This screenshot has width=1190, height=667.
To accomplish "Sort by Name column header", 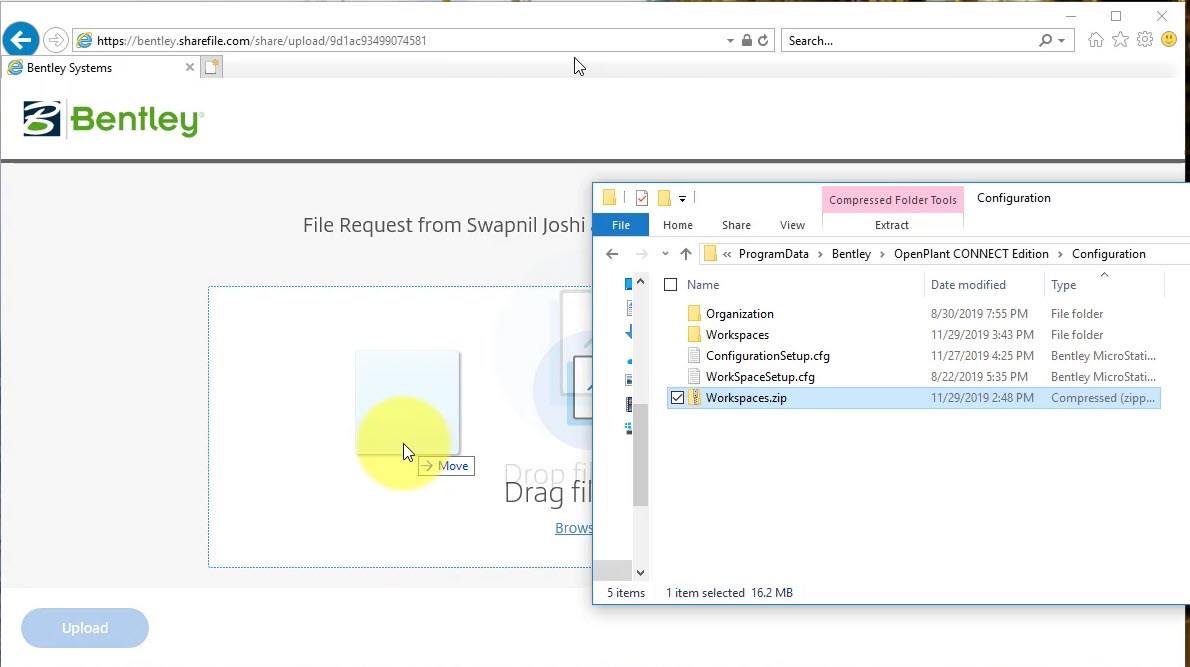I will coord(703,285).
